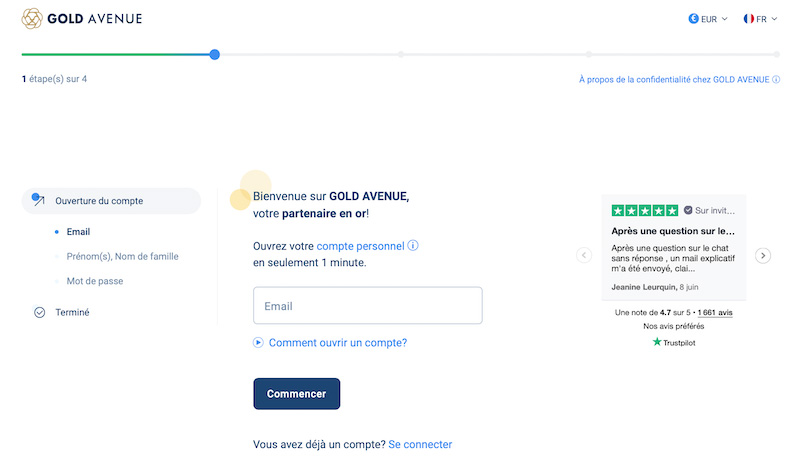800x474 pixels.
Task: Click the five green star rating
Action: [645, 210]
